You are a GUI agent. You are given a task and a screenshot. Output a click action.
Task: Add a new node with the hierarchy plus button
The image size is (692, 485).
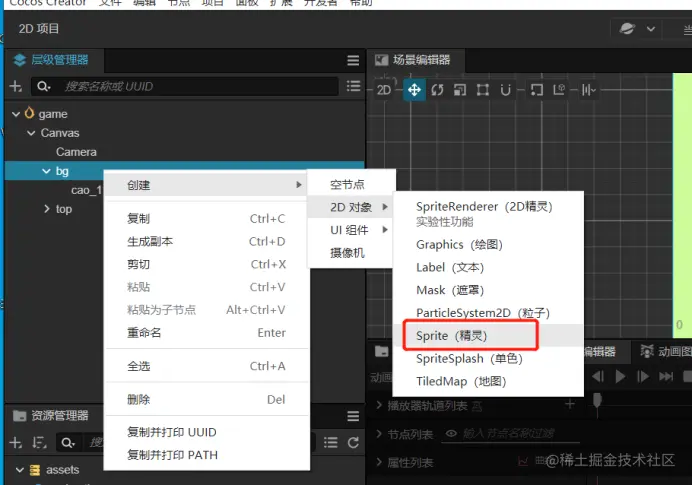tap(16, 86)
